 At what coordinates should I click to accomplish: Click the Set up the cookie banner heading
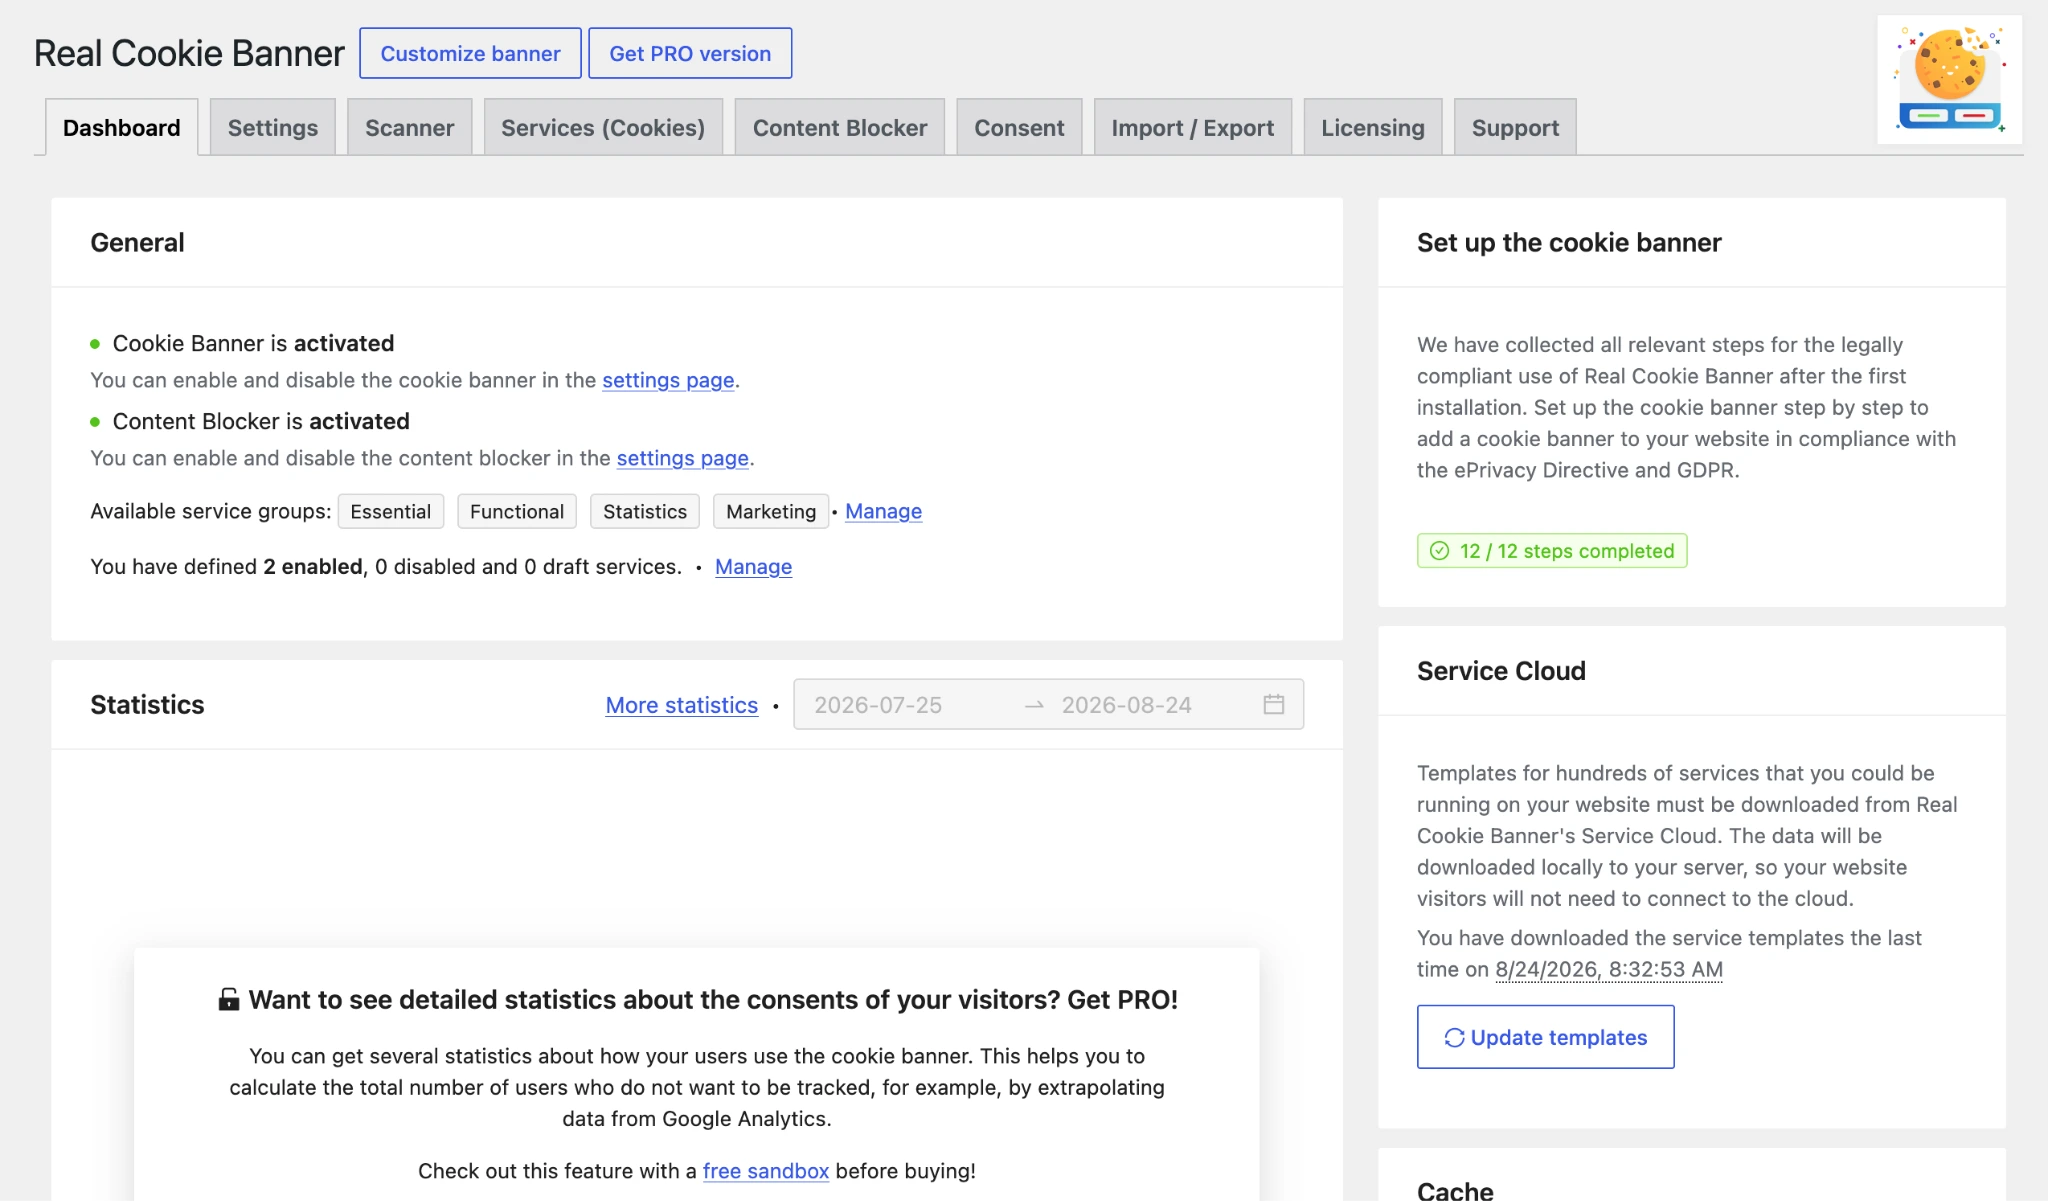point(1569,243)
